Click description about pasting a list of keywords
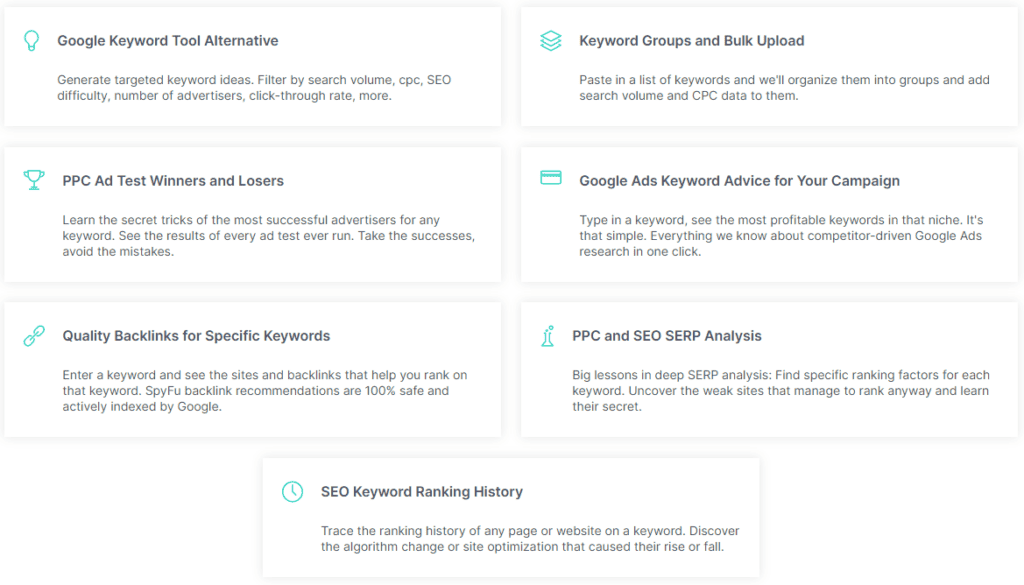 tap(784, 87)
